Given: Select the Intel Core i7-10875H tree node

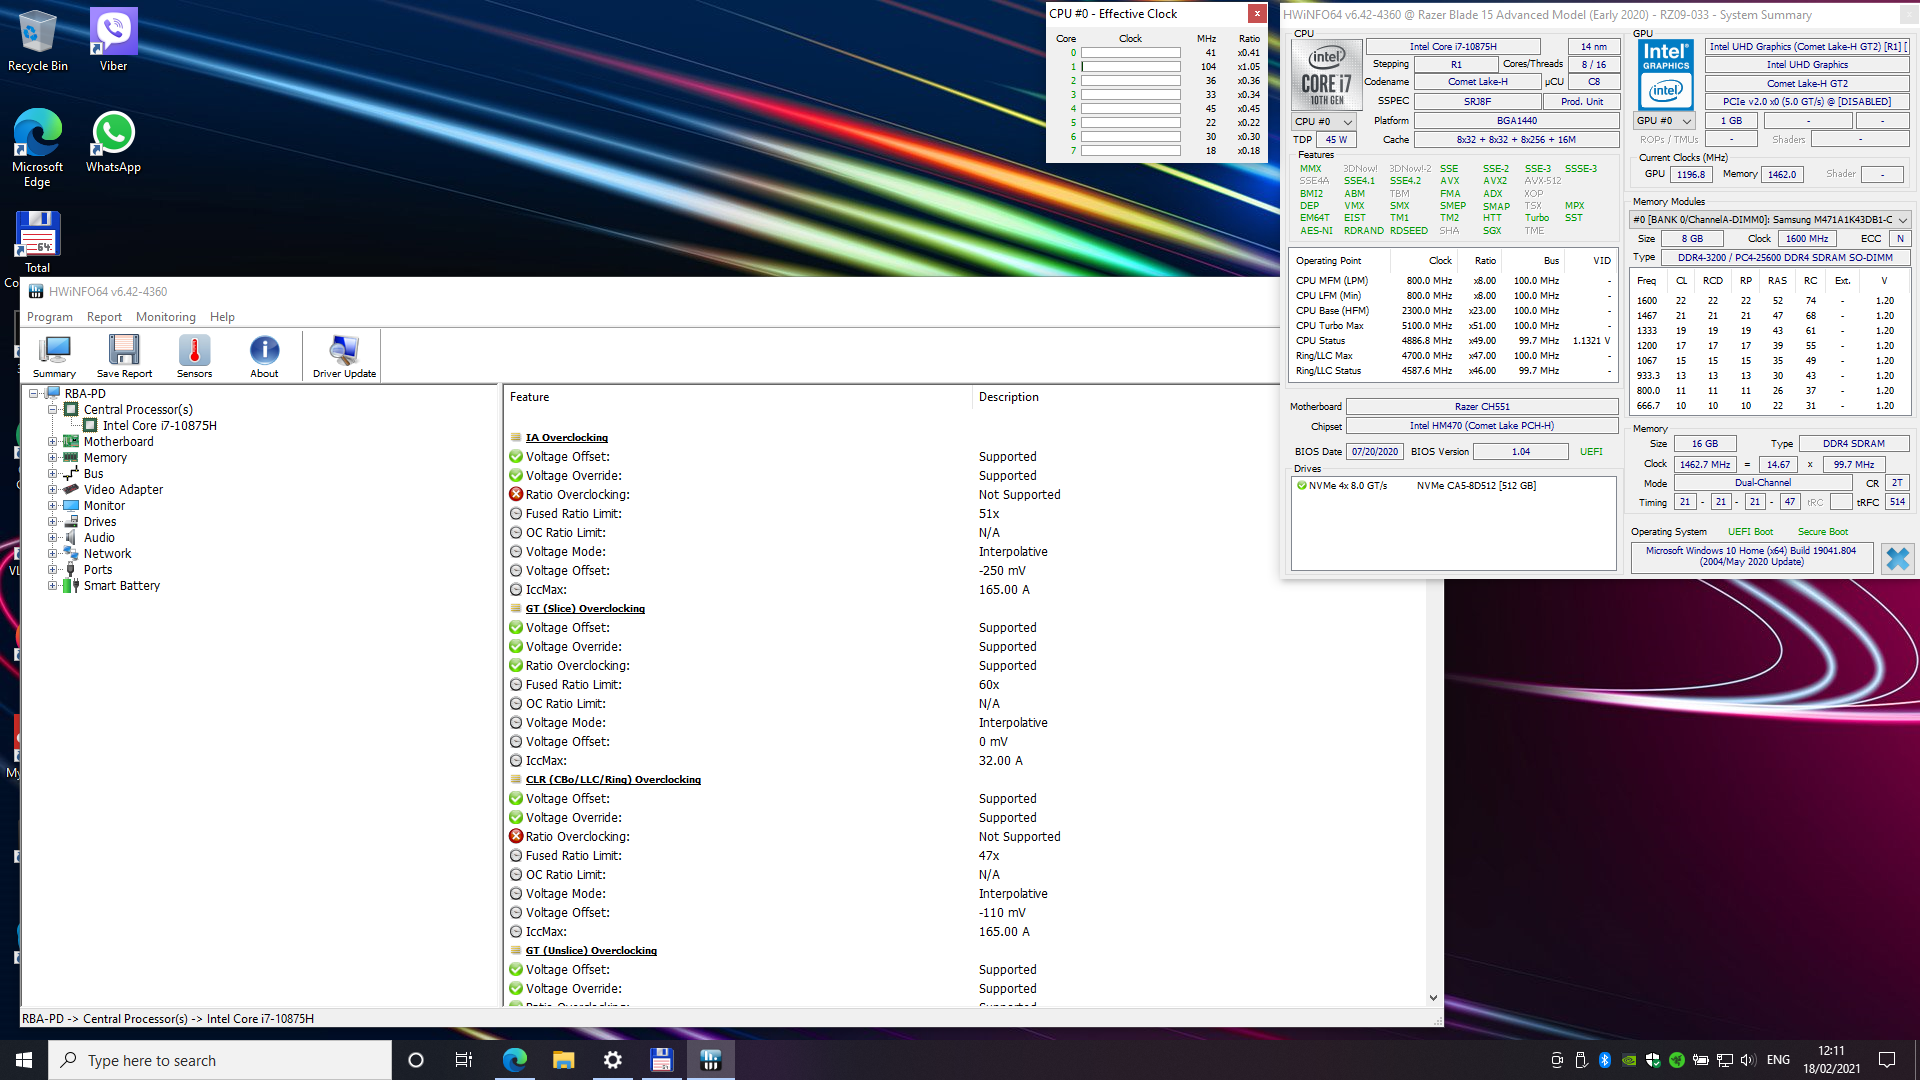Looking at the screenshot, I should [159, 426].
